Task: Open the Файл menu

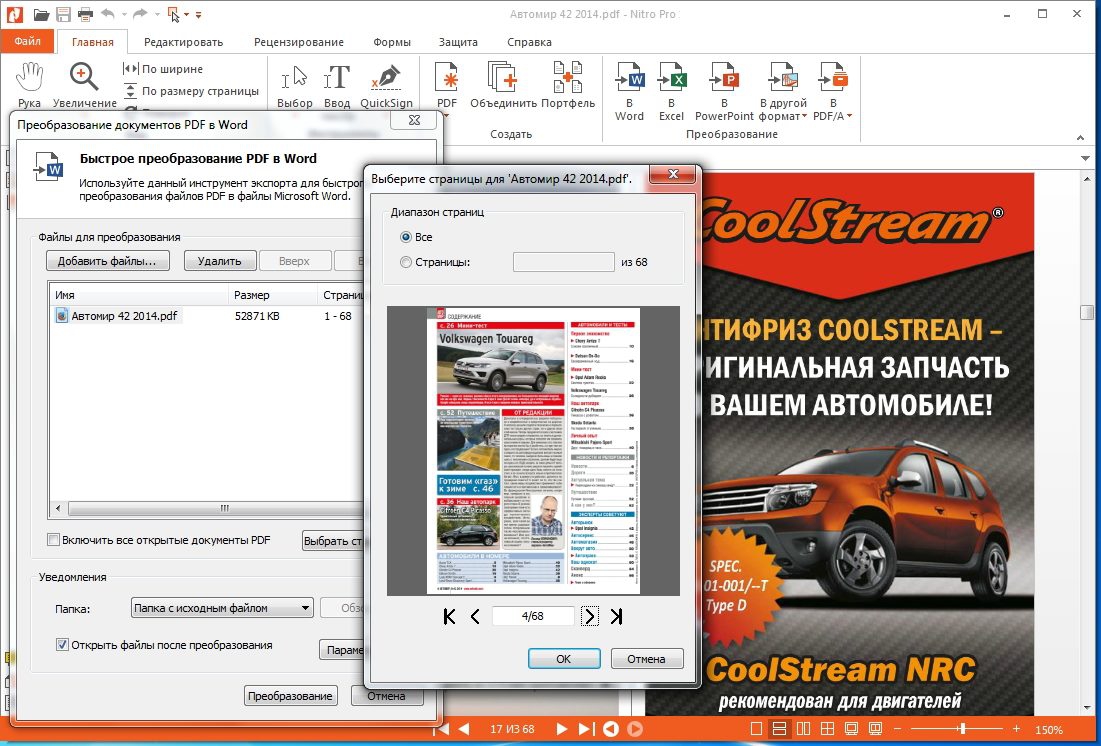Action: (27, 41)
